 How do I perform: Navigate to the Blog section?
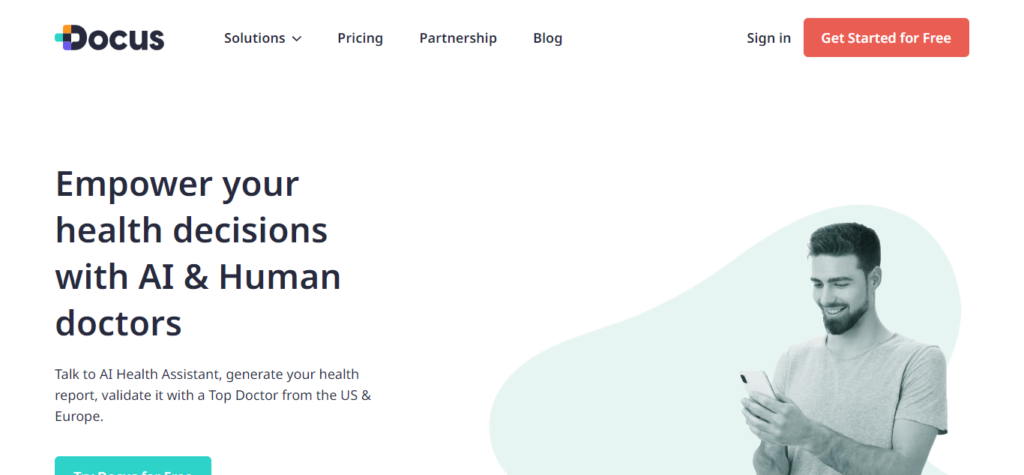coord(548,38)
